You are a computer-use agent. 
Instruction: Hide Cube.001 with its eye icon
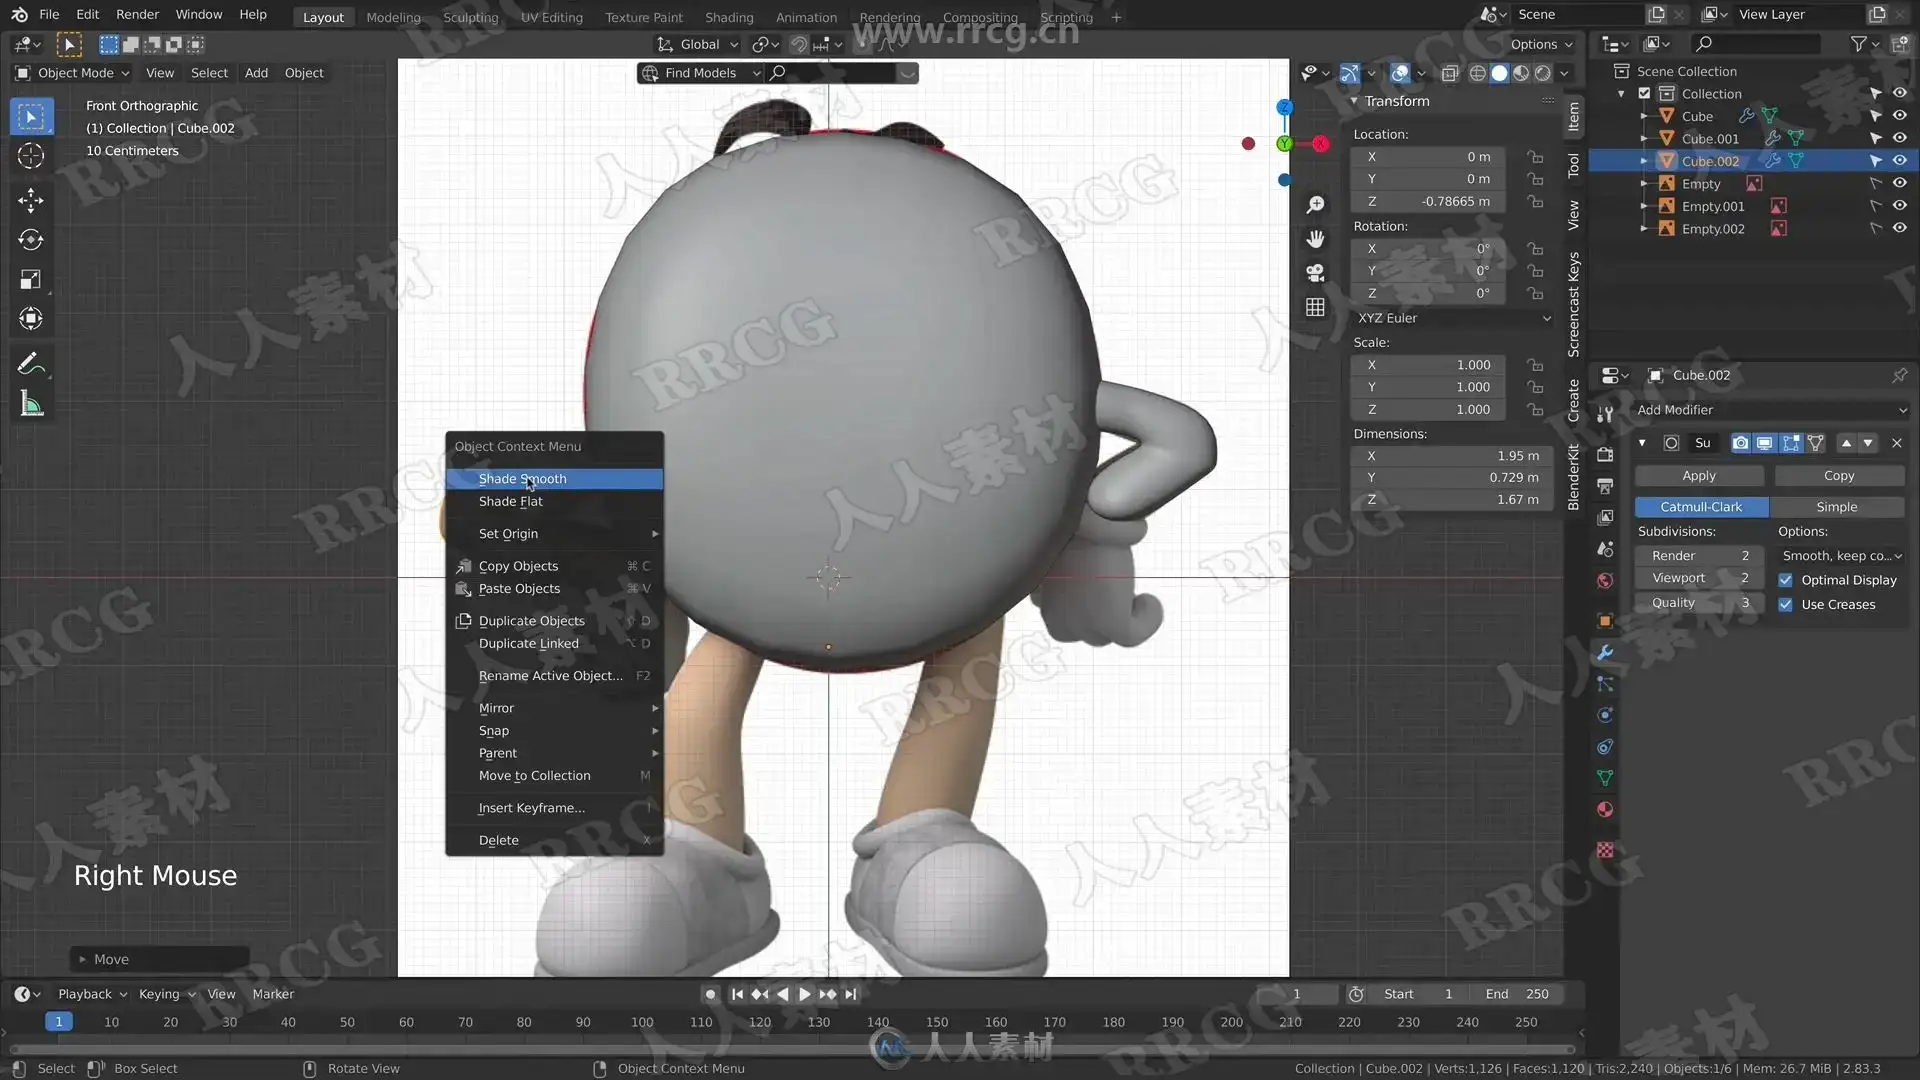(1899, 138)
